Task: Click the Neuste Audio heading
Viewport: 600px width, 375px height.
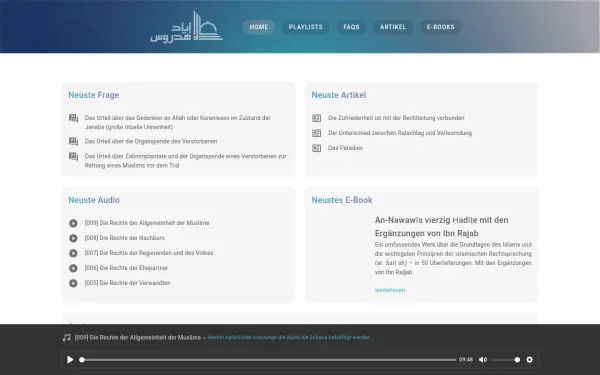Action: (x=94, y=200)
